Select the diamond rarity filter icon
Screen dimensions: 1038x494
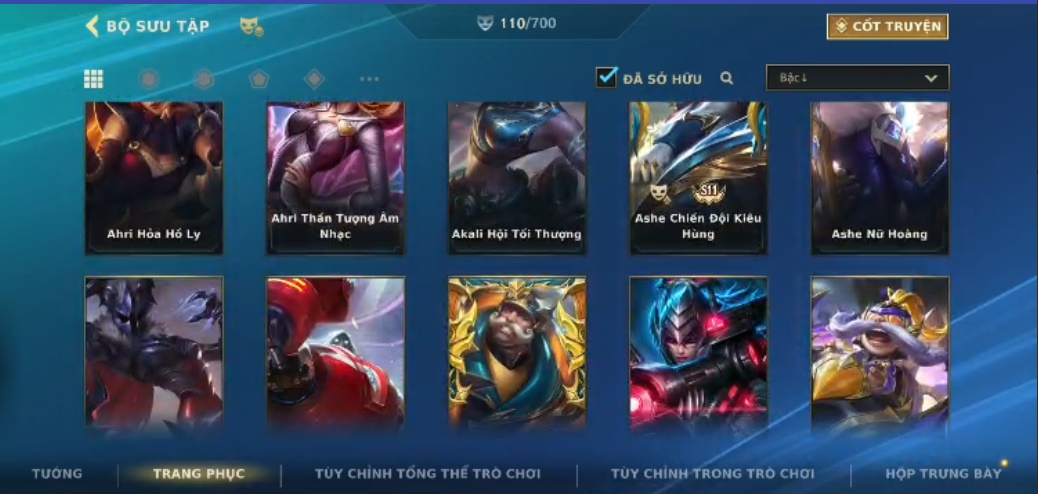point(314,79)
